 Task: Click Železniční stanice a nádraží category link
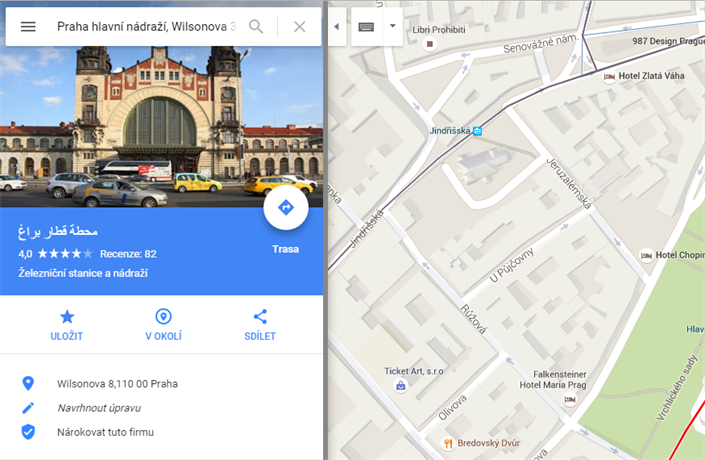[83, 273]
